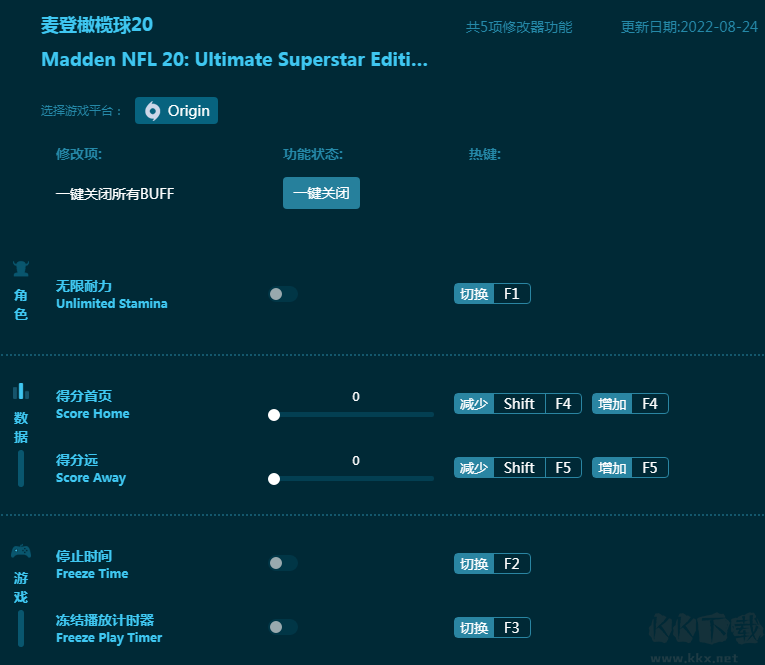Image resolution: width=765 pixels, height=665 pixels.
Task: Click the 一键关闭所有BUFF label
Action: pyautogui.click(x=115, y=194)
